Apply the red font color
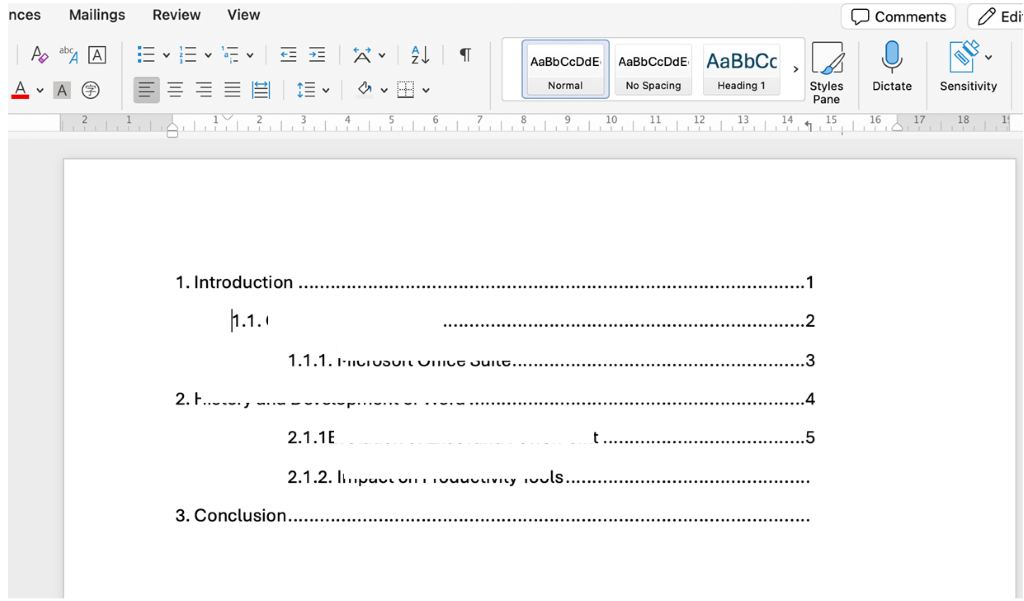The image size is (1024, 601). tap(20, 90)
